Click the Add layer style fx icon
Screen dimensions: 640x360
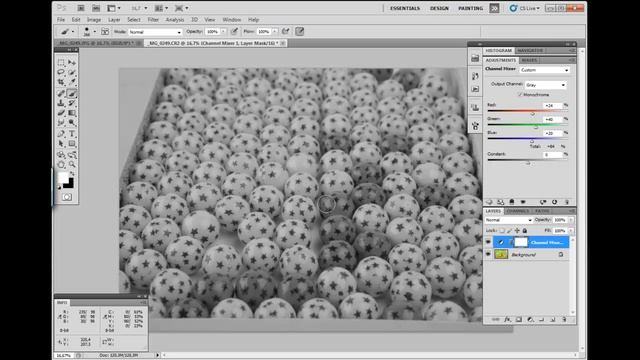pos(507,320)
